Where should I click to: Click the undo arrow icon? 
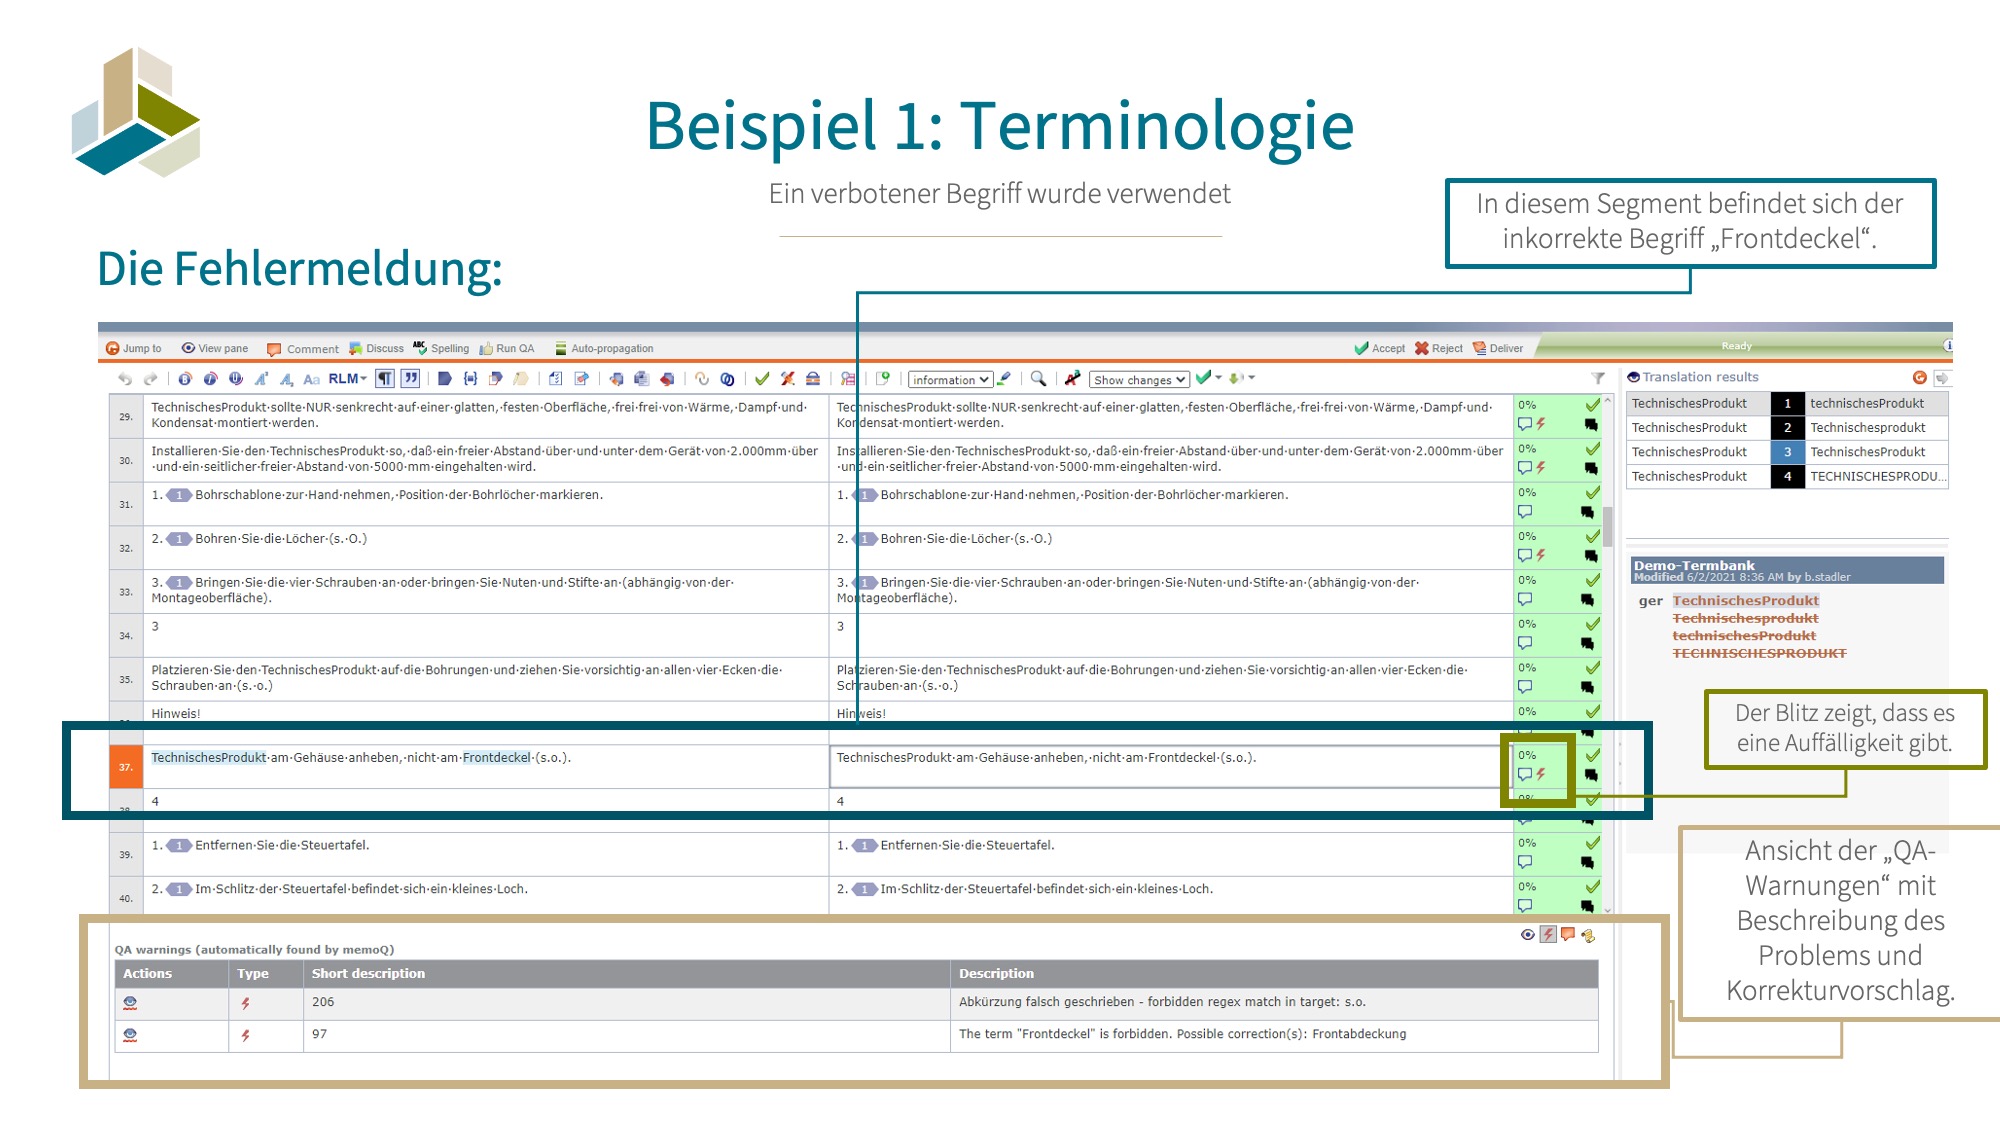click(x=125, y=379)
